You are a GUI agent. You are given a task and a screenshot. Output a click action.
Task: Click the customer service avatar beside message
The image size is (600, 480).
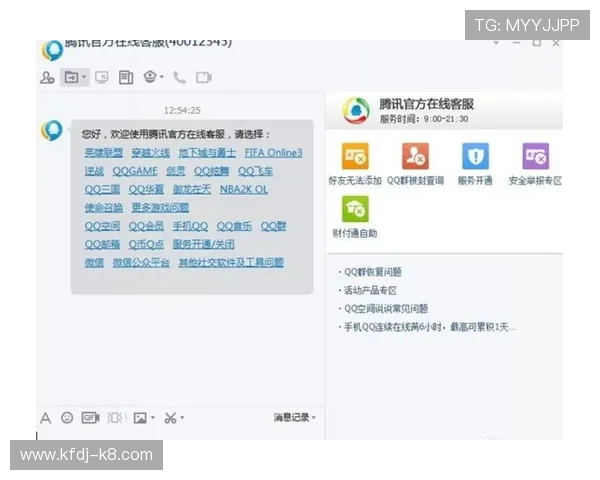point(52,131)
